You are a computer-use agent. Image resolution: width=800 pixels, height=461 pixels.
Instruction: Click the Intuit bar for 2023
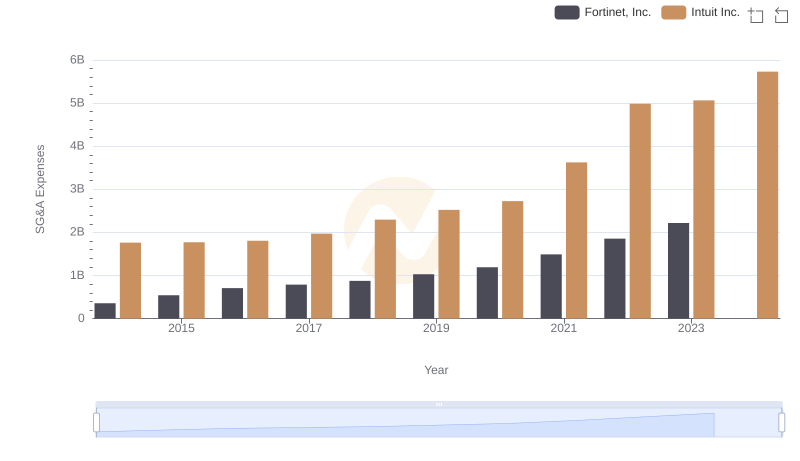pyautogui.click(x=704, y=210)
